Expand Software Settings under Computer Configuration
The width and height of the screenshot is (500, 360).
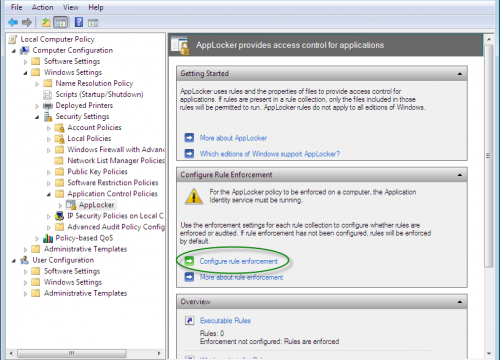coord(26,62)
